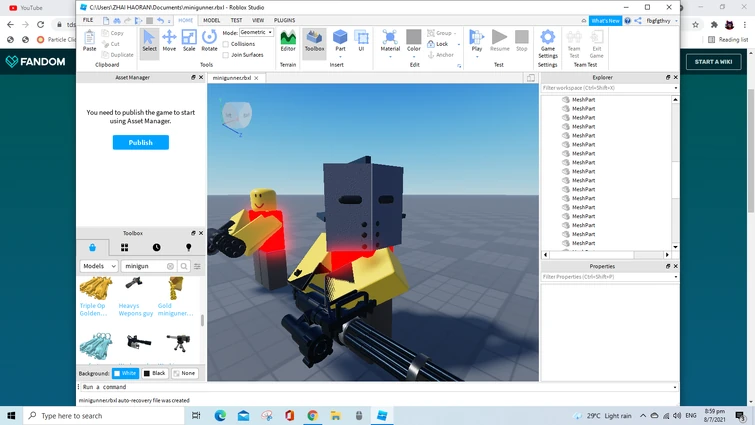Open the Gold miniguner model
The image size is (755, 425).
tap(175, 296)
